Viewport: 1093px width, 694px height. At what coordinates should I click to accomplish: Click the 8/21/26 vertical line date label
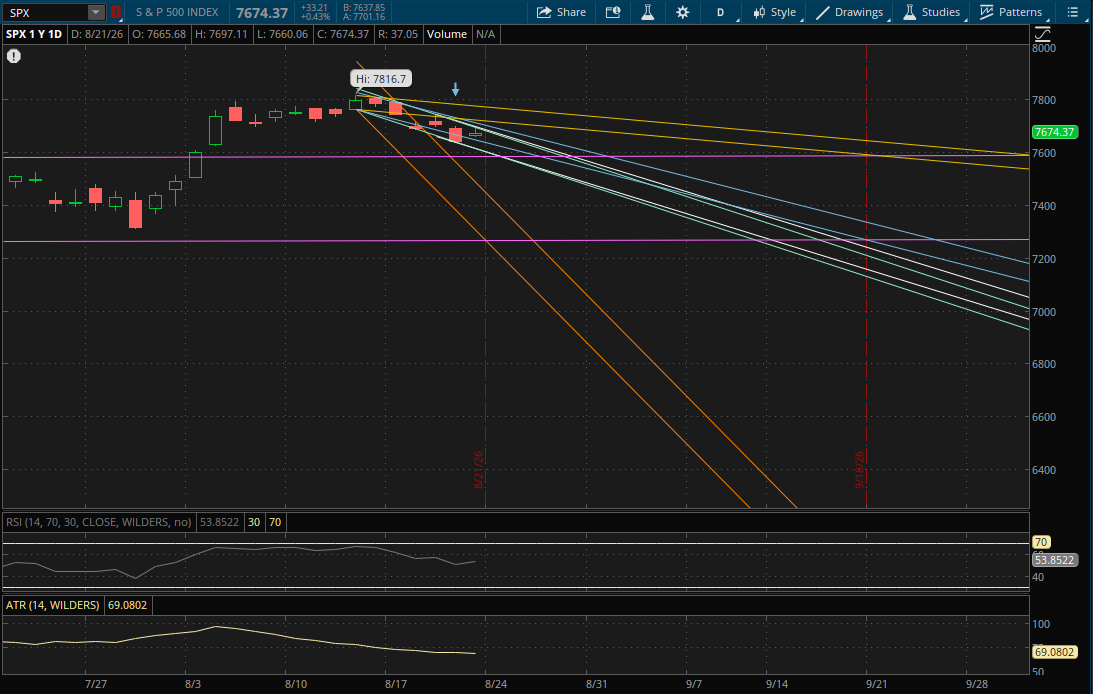click(479, 470)
